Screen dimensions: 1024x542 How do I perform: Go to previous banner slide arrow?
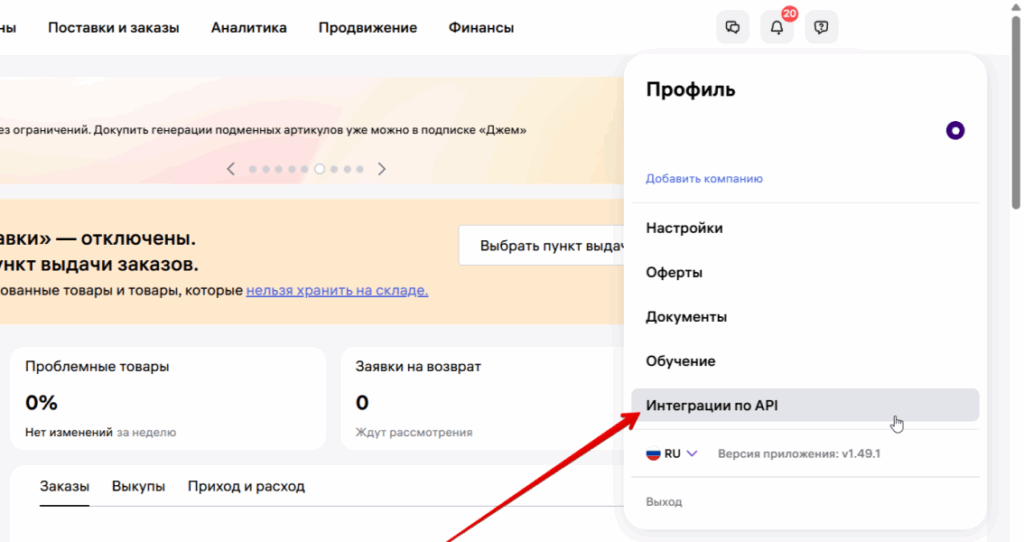coord(231,169)
